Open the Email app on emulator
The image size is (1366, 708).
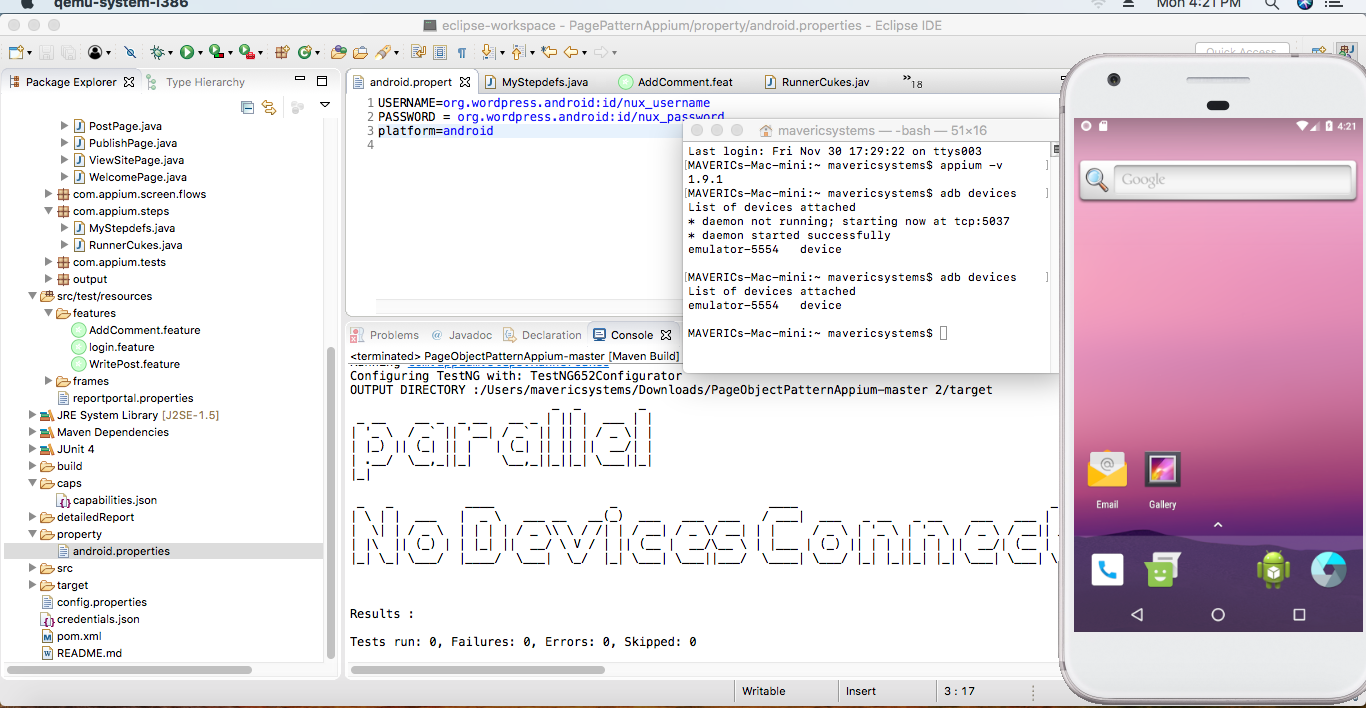coord(1107,478)
